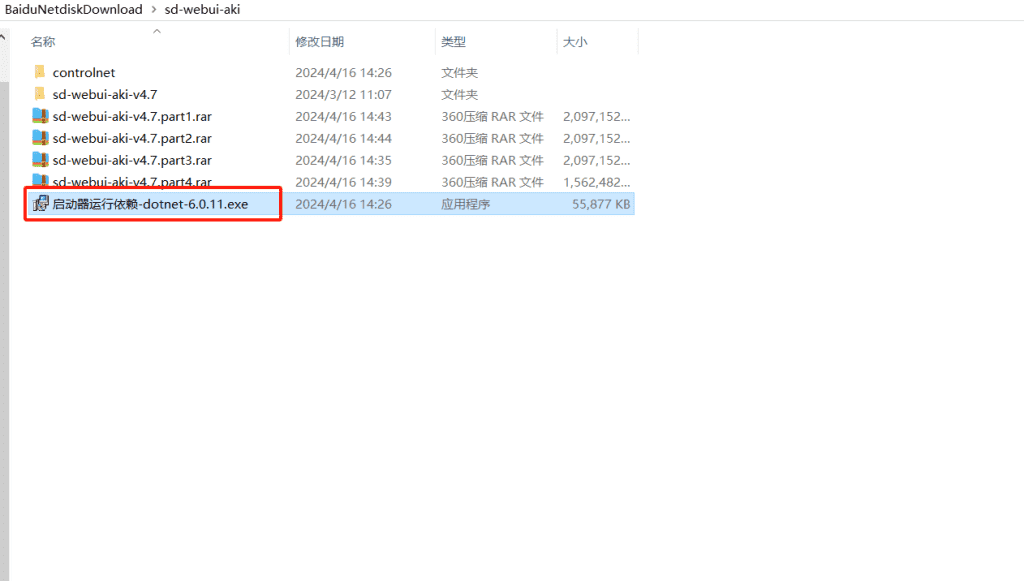Click the part3.rar archive icon

coord(40,160)
